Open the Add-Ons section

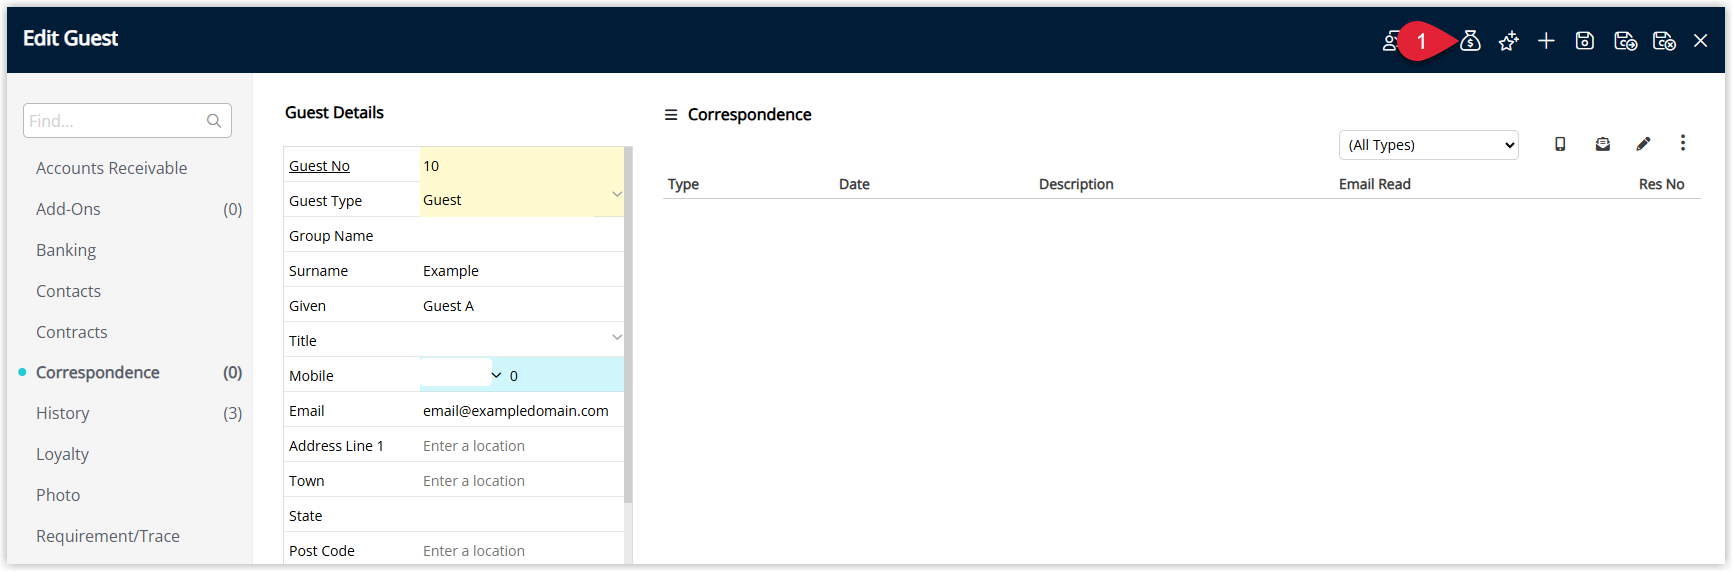coord(68,209)
